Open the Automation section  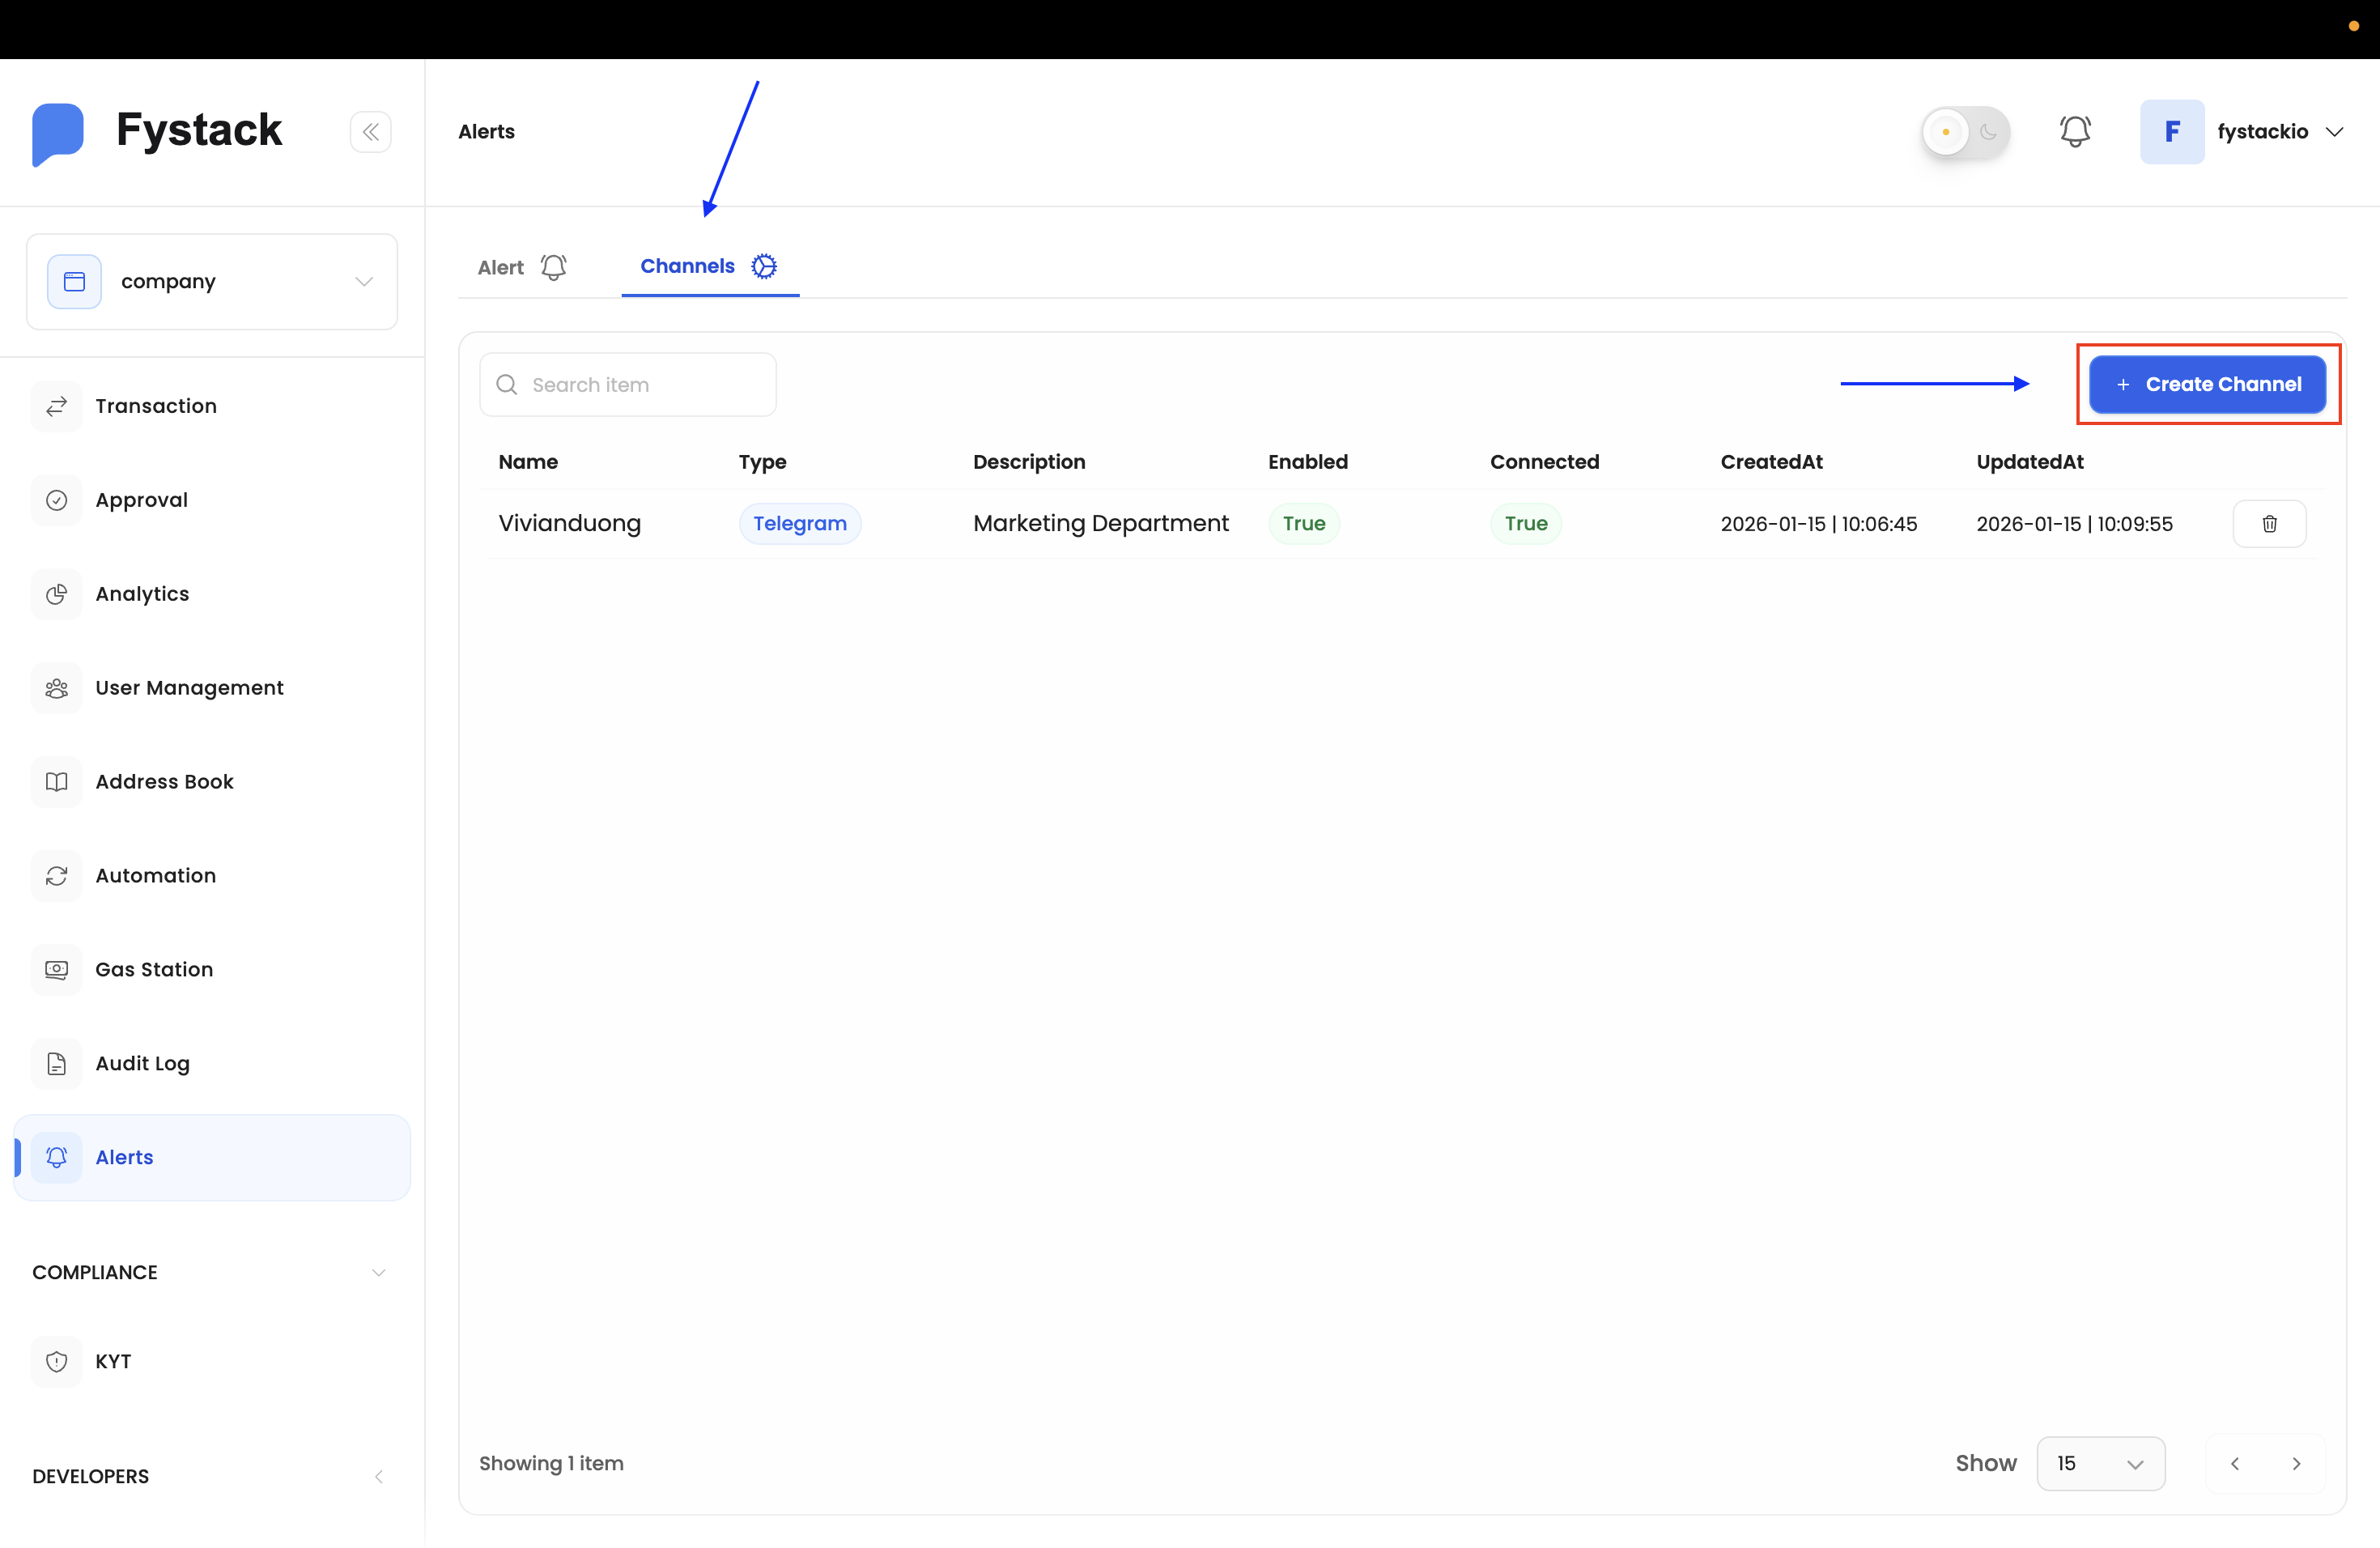pyautogui.click(x=155, y=875)
